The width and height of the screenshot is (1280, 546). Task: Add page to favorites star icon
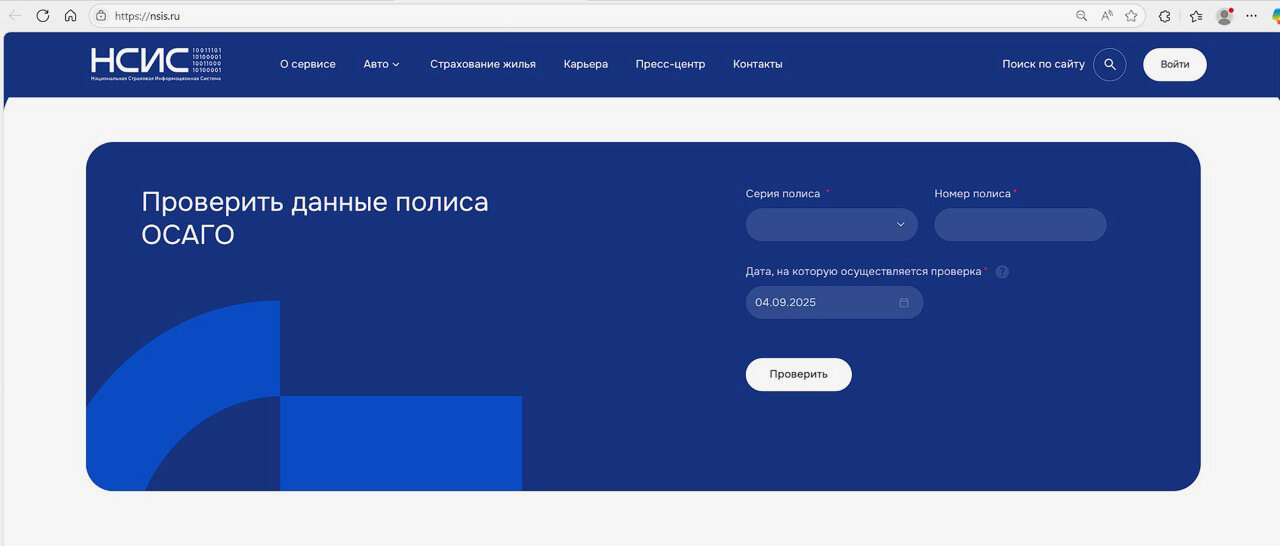tap(1131, 16)
